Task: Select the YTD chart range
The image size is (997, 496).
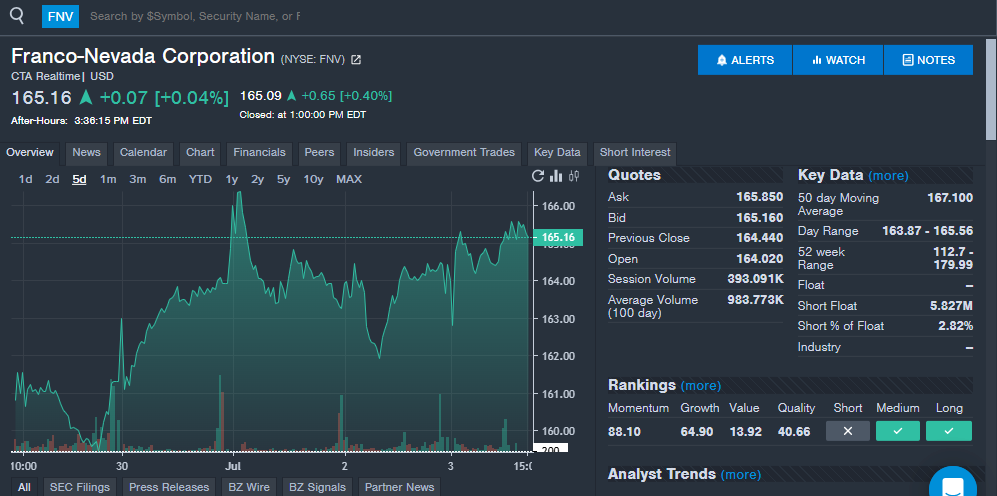Action: (200, 179)
